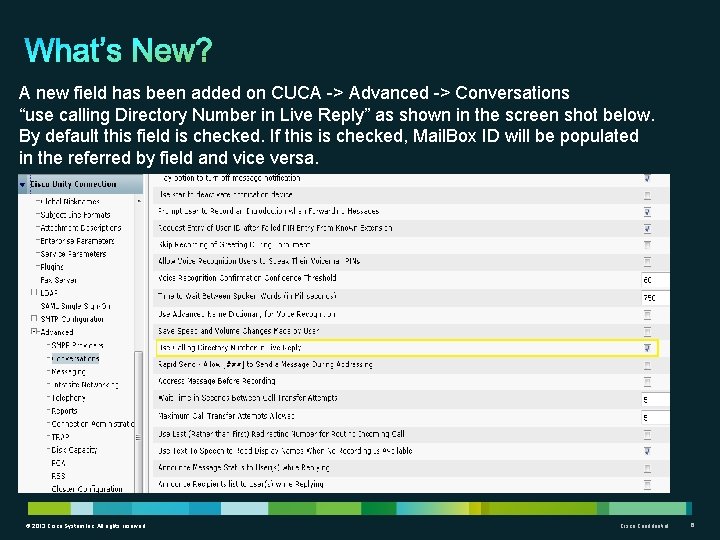Image resolution: width=720 pixels, height=540 pixels.
Task: Toggle Use star to deactivate notification device
Action: pos(647,196)
